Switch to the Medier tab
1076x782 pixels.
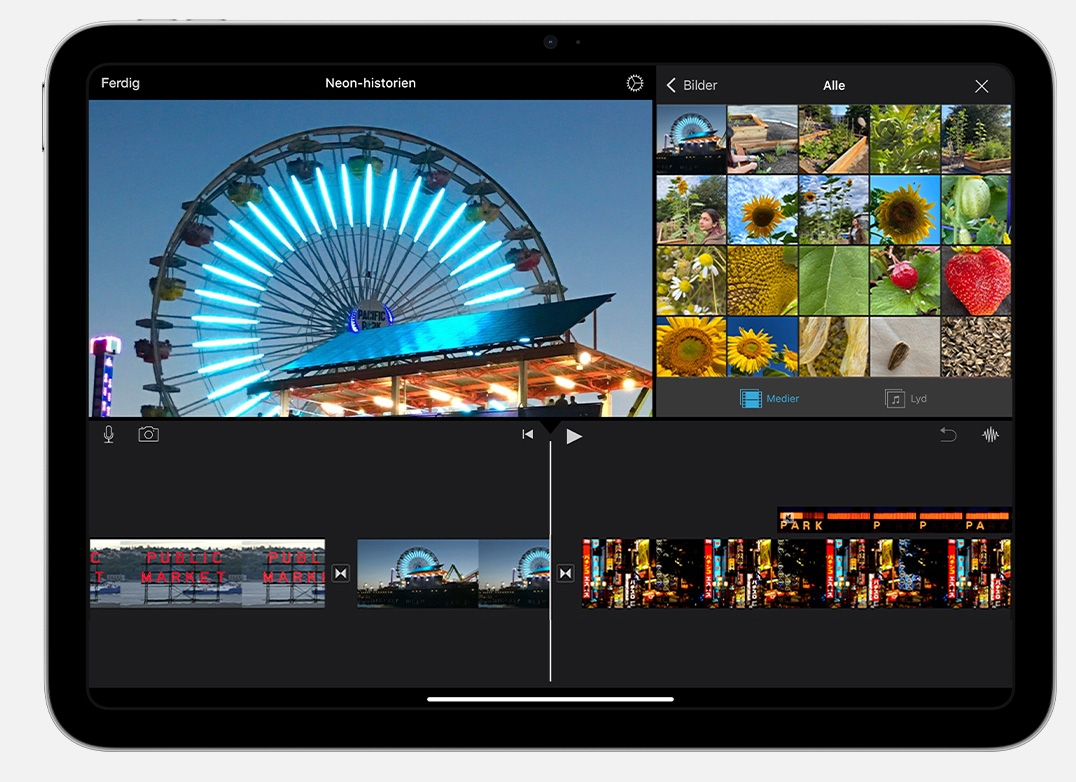tap(769, 399)
